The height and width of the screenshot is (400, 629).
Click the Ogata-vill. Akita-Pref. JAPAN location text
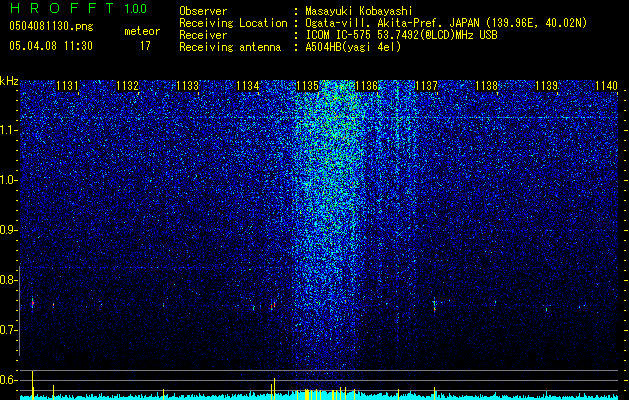(x=446, y=23)
